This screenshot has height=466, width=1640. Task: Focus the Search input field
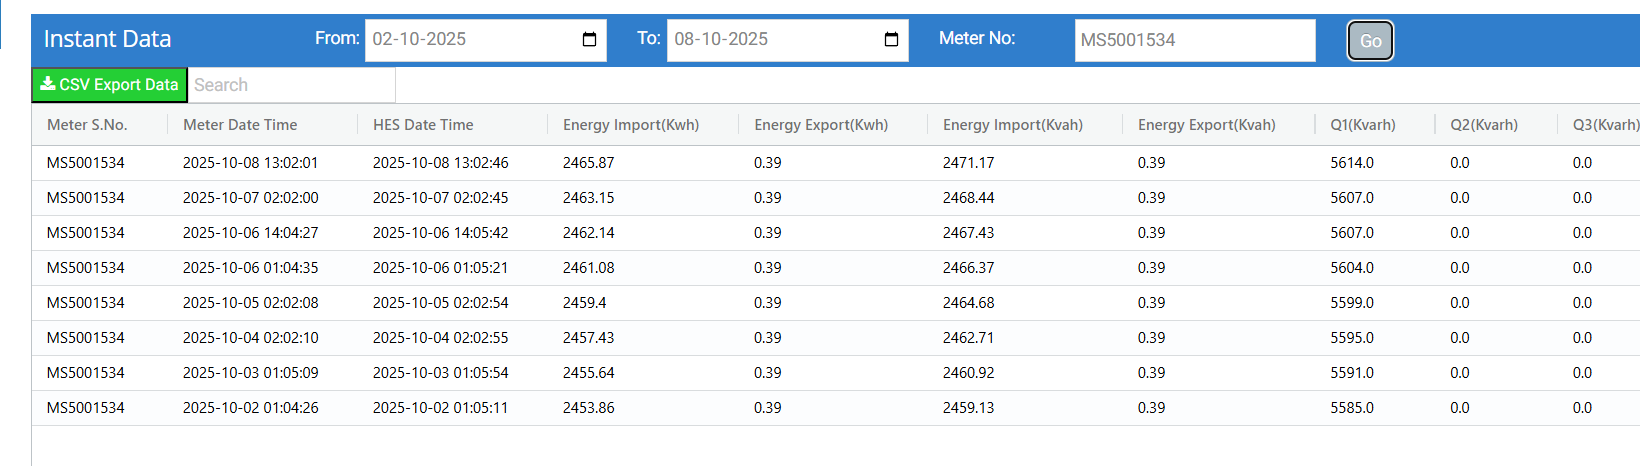(x=292, y=85)
